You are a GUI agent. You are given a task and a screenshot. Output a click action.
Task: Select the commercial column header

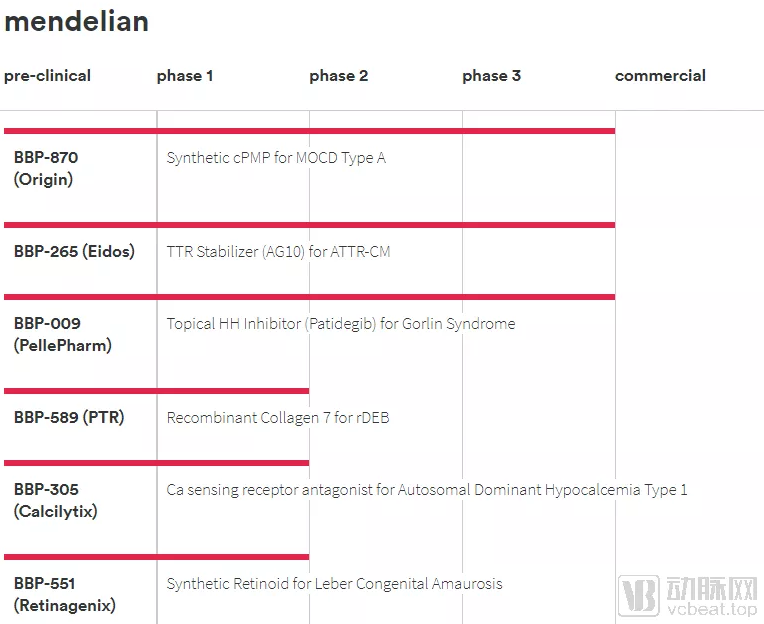point(660,76)
